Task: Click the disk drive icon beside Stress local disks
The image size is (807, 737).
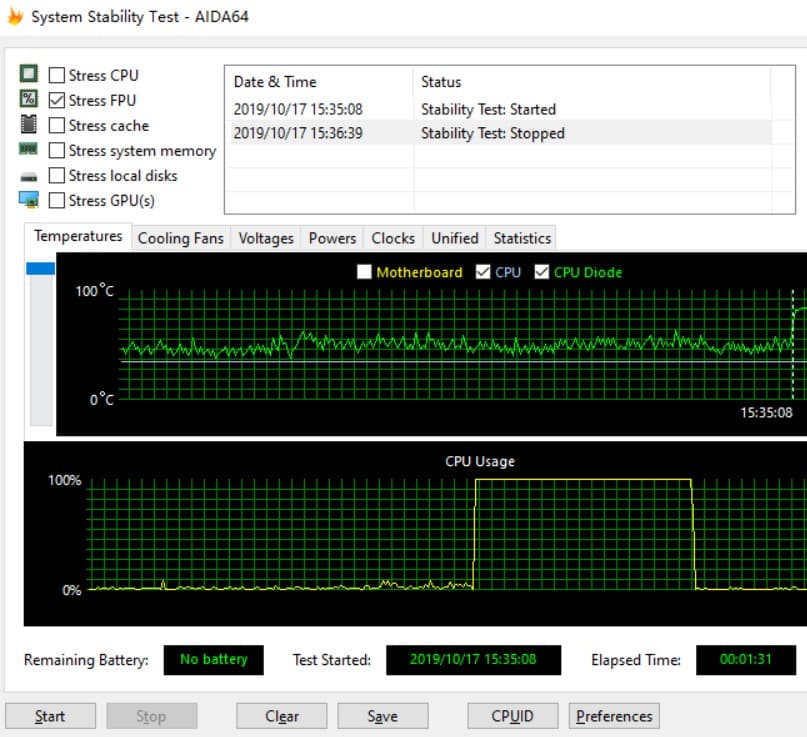Action: coord(29,178)
